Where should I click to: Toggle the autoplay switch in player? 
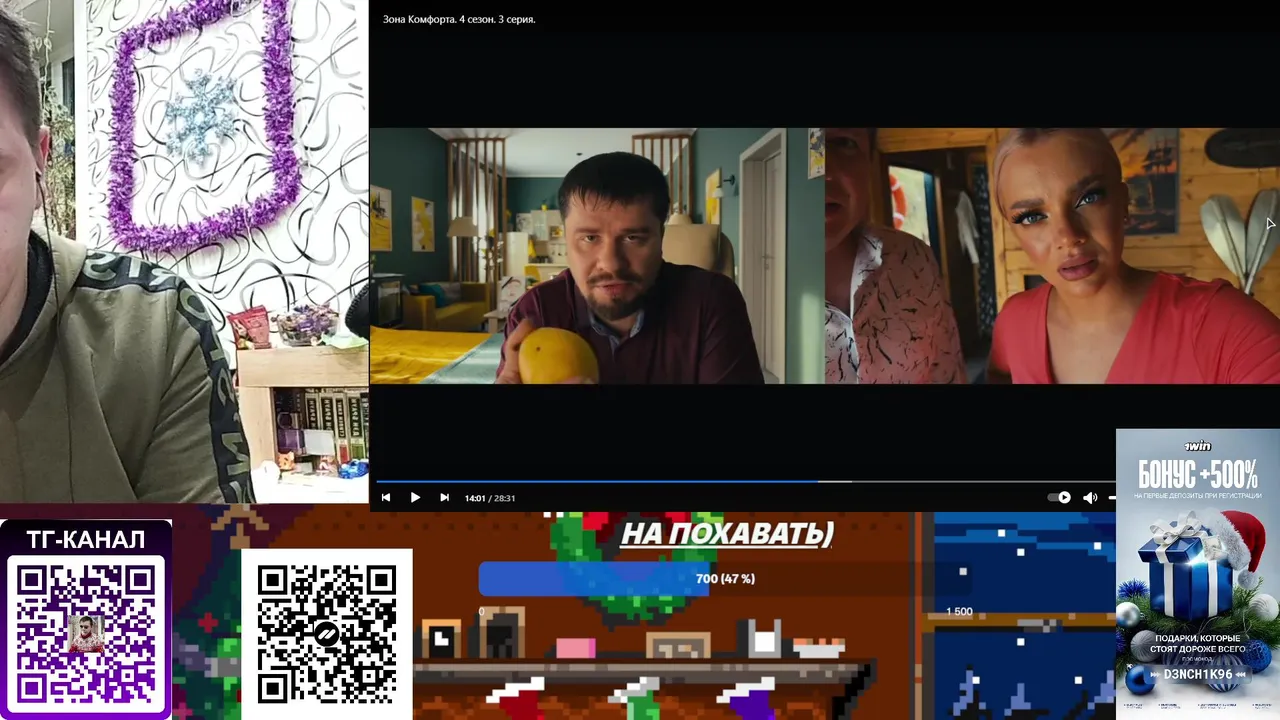1059,498
